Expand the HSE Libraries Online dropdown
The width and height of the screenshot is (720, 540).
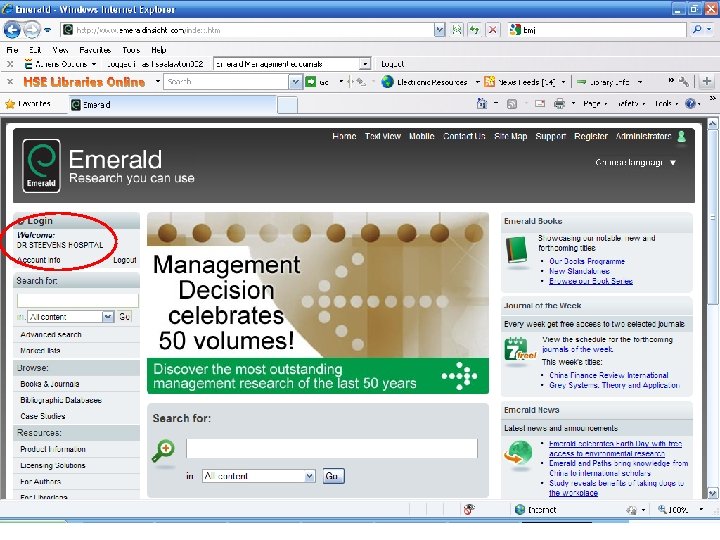pos(158,81)
